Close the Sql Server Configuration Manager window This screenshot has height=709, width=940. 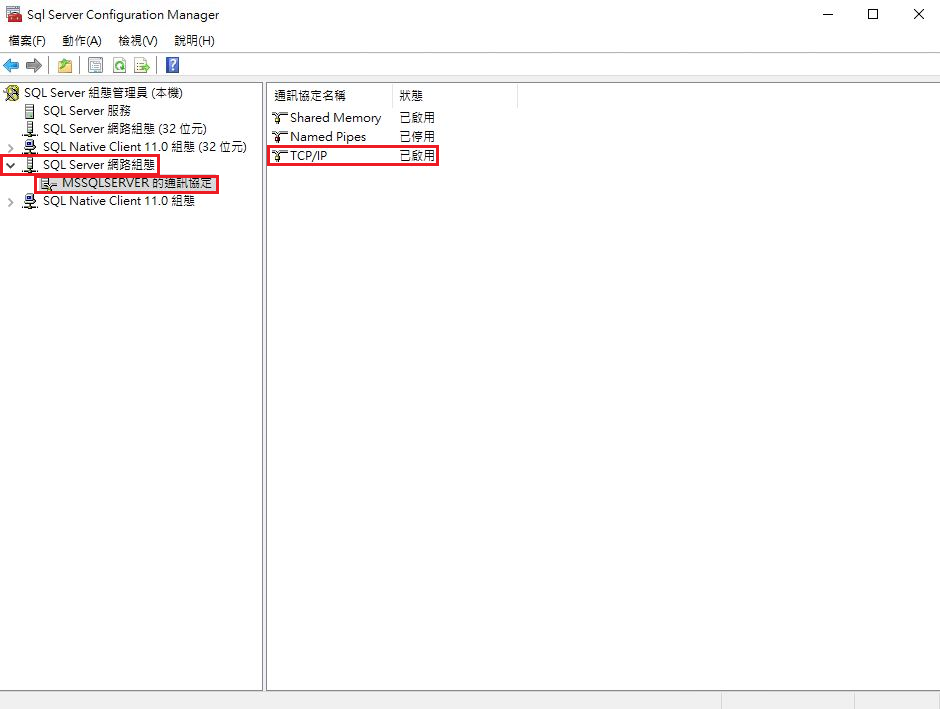(x=918, y=14)
